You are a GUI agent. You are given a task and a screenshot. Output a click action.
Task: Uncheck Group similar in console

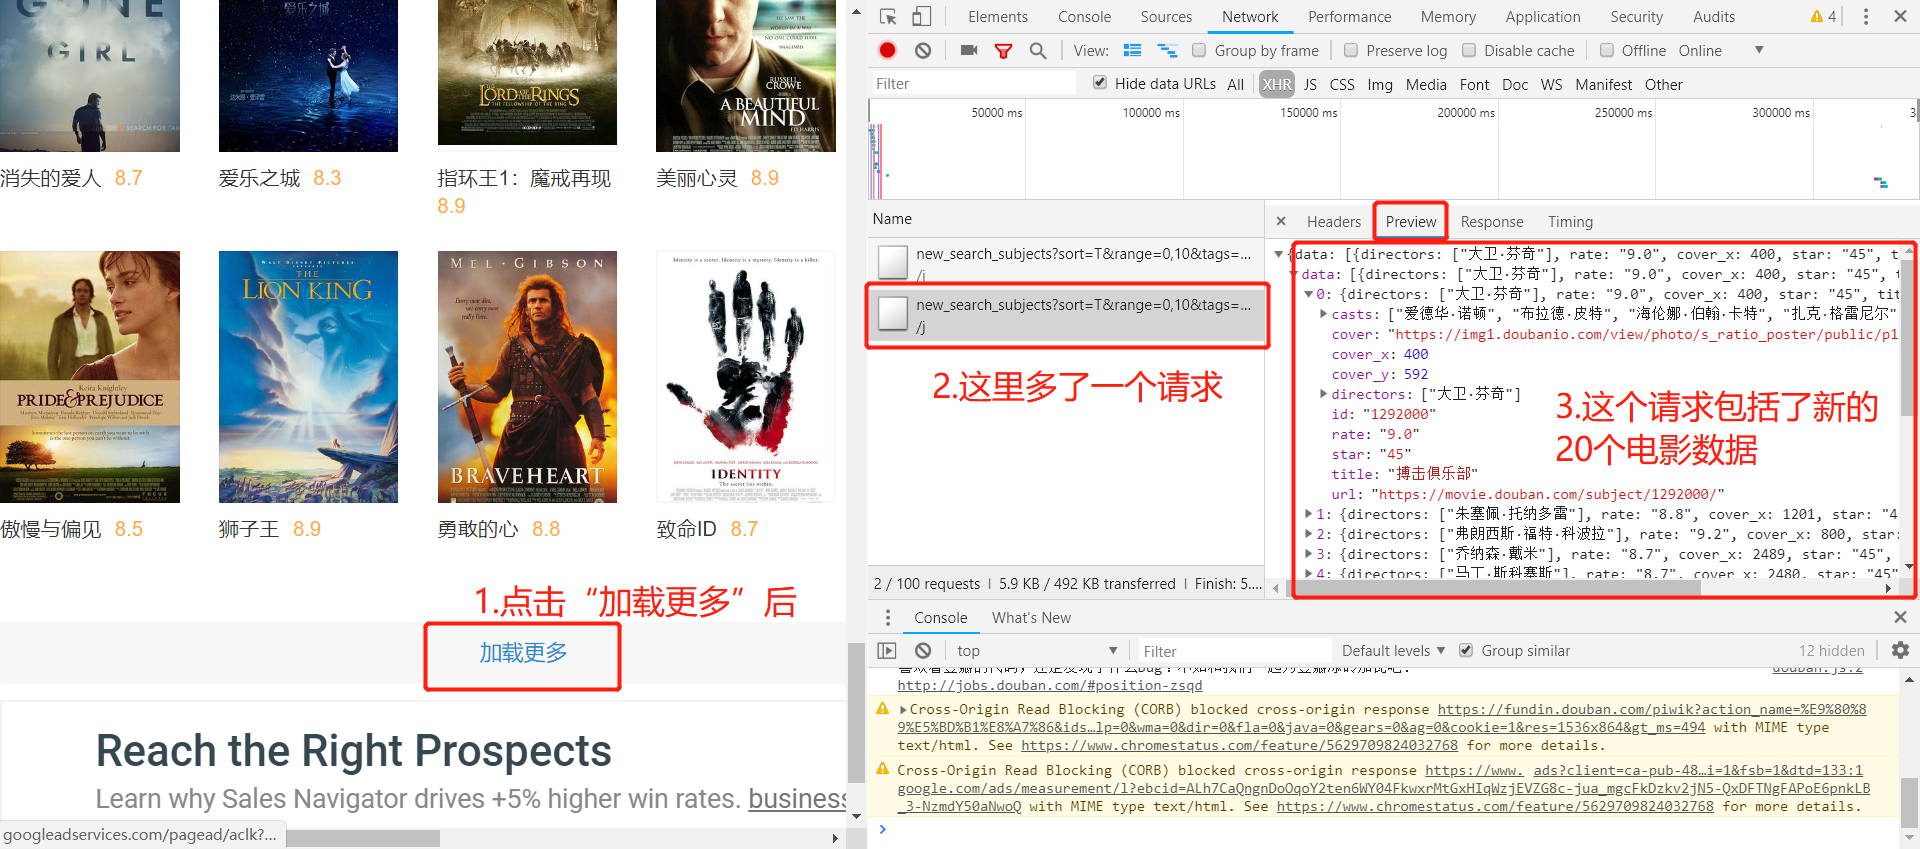pyautogui.click(x=1466, y=650)
